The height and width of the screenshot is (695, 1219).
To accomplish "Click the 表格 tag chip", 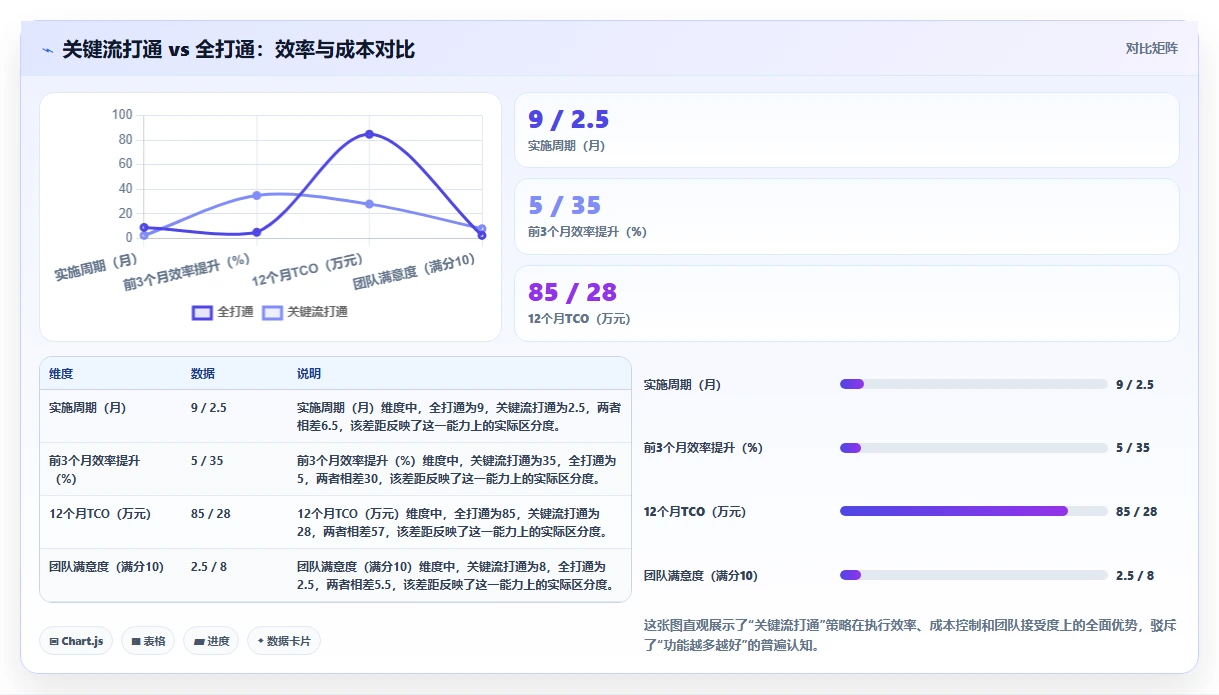I will (x=146, y=641).
